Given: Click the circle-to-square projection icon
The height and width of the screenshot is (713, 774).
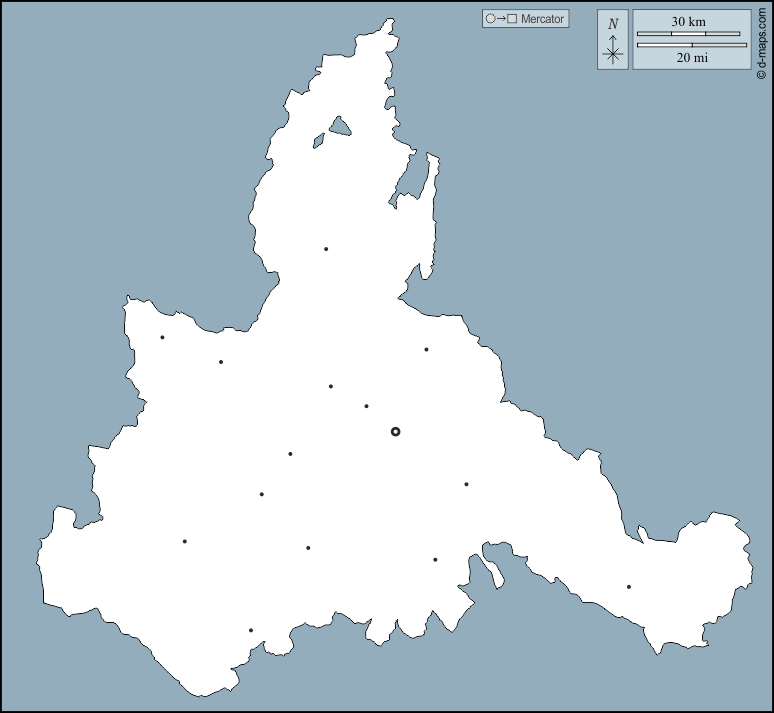Looking at the screenshot, I should click(500, 19).
